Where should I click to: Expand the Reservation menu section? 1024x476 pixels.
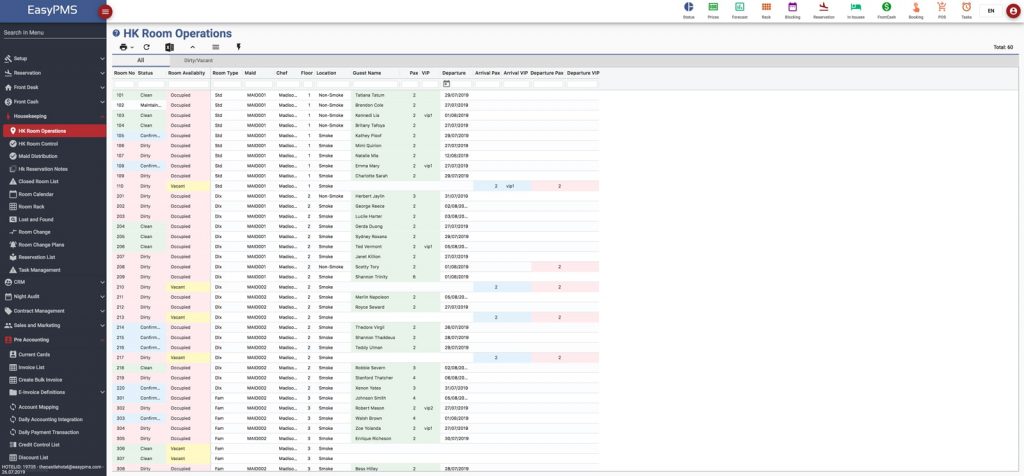tap(53, 73)
